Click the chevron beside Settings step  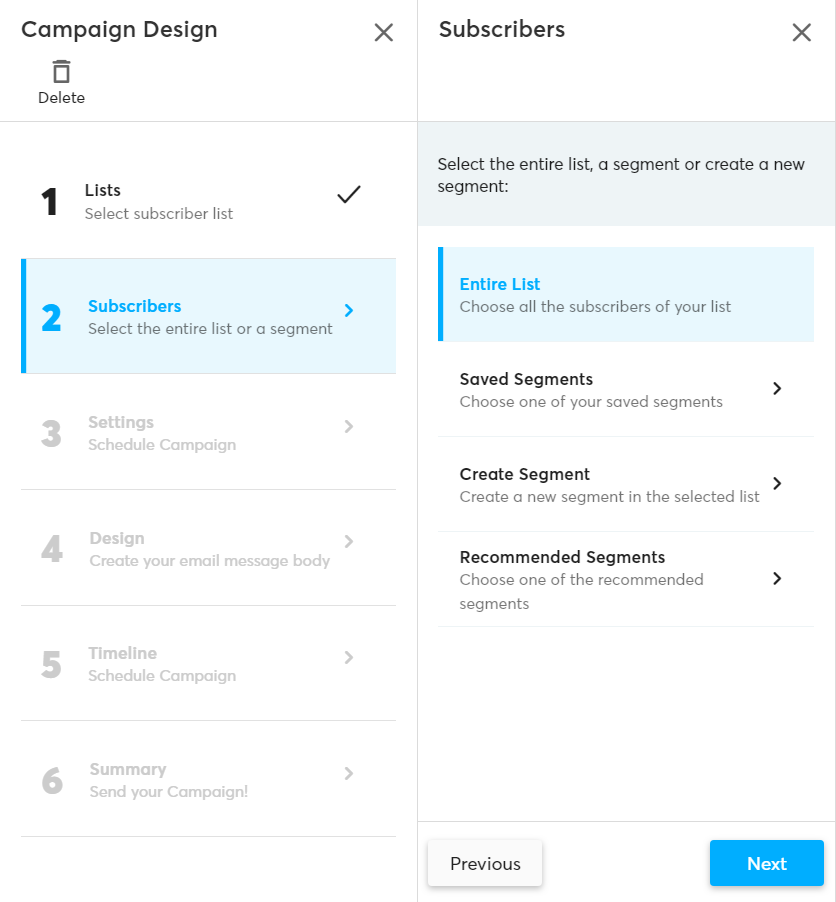pos(349,426)
